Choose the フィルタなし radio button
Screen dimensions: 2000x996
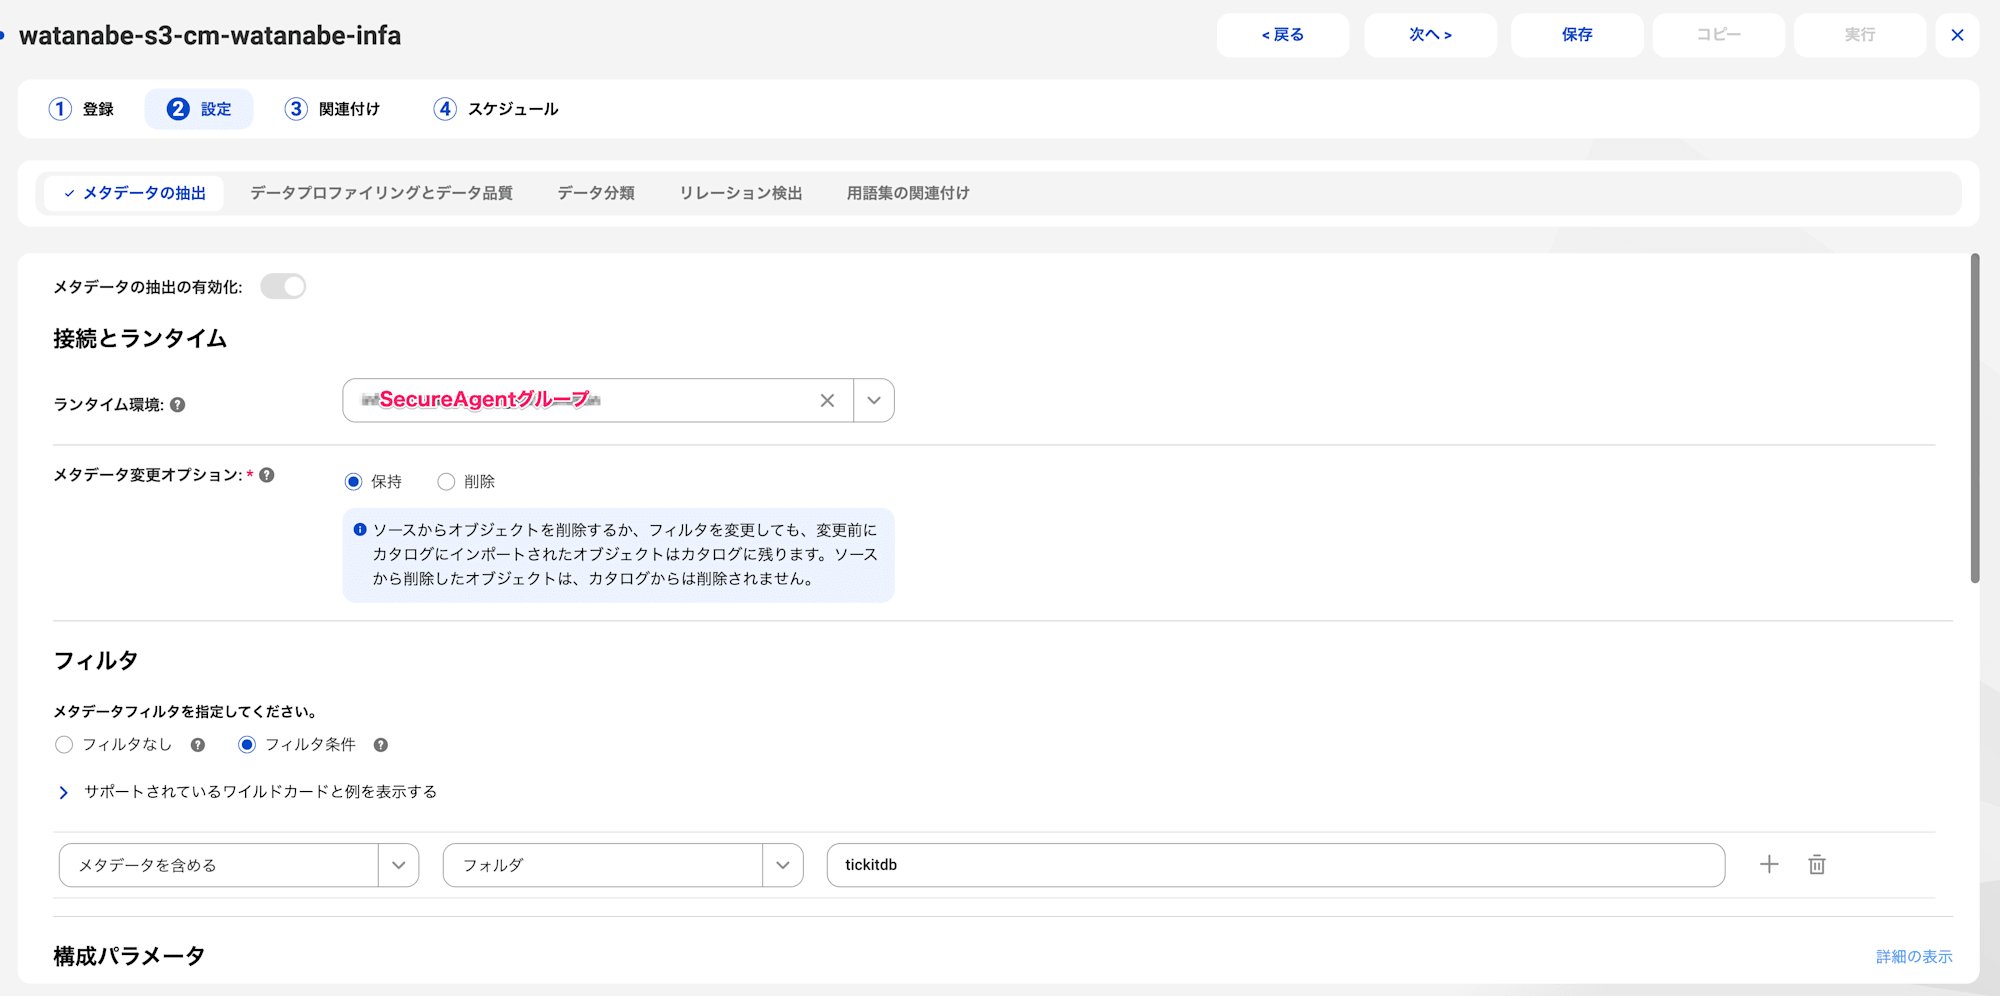[64, 745]
